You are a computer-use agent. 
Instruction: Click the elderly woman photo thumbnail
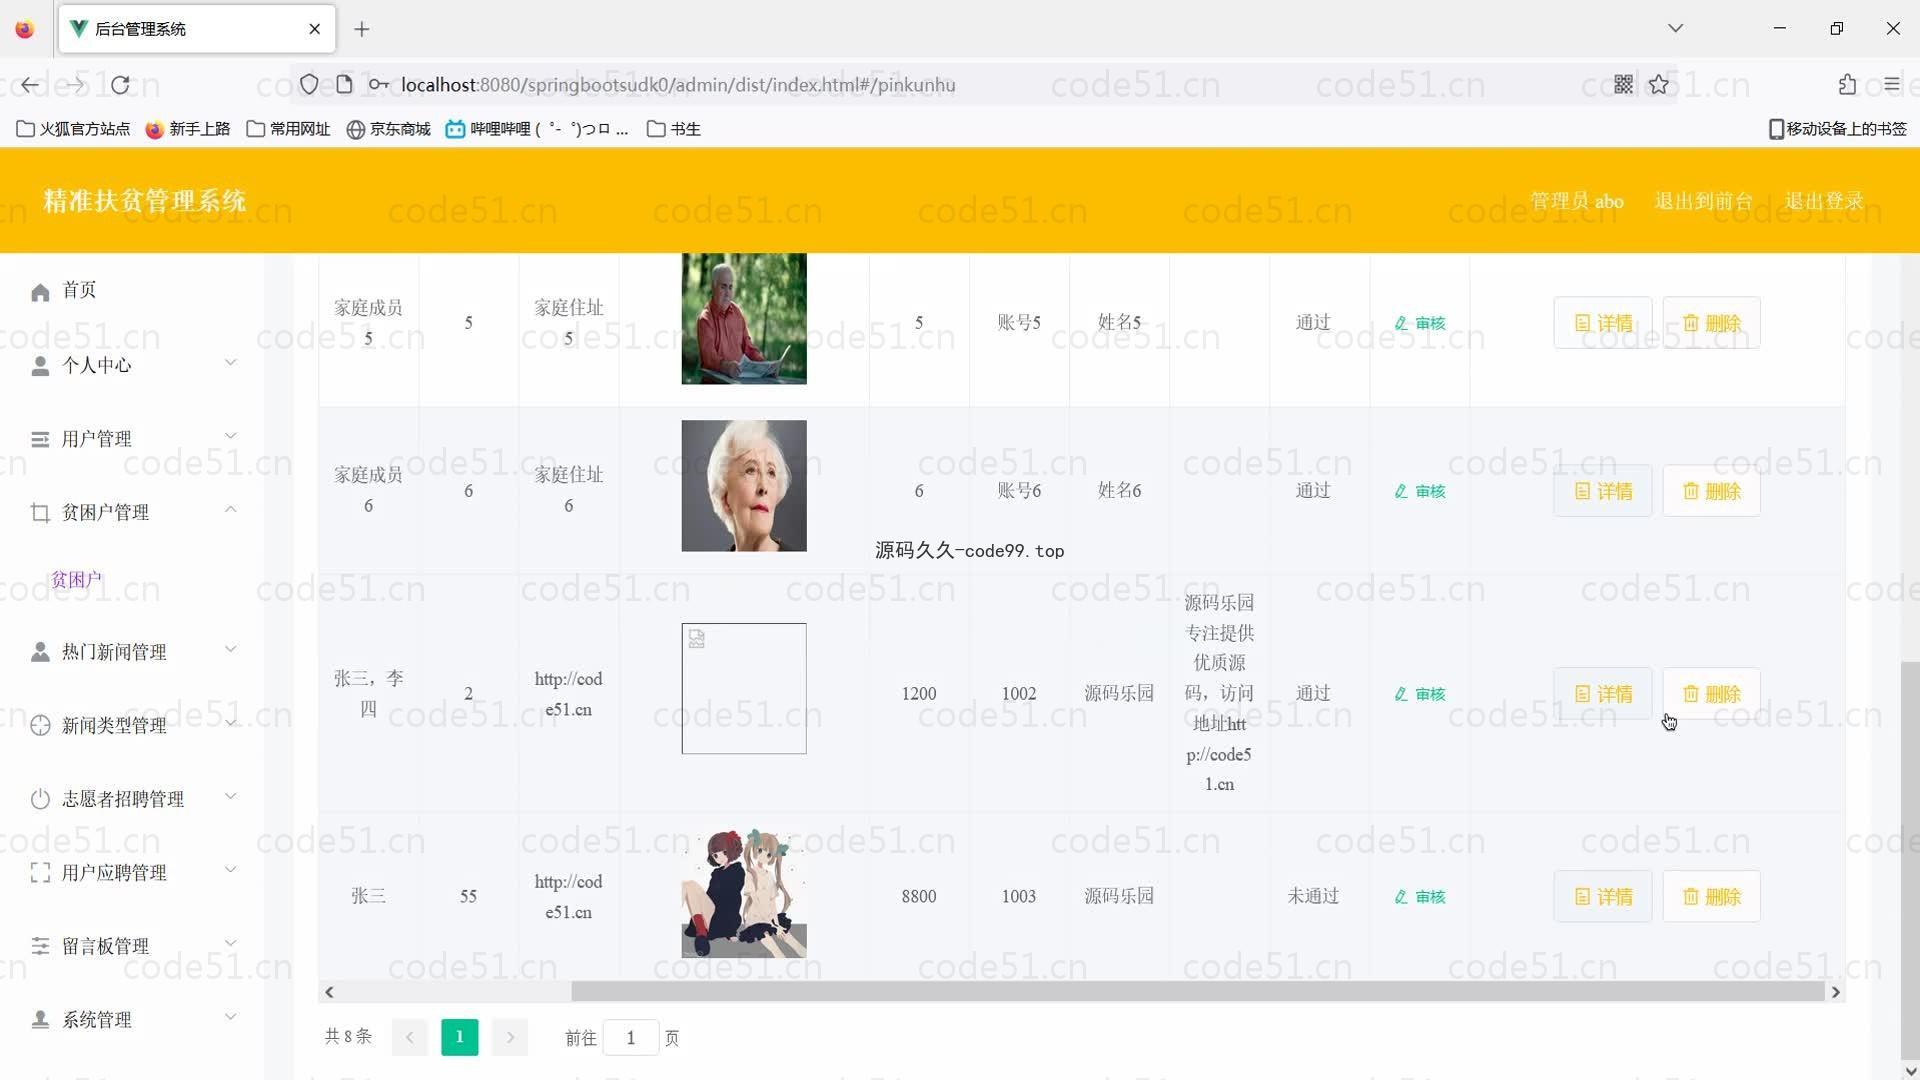[x=744, y=486]
